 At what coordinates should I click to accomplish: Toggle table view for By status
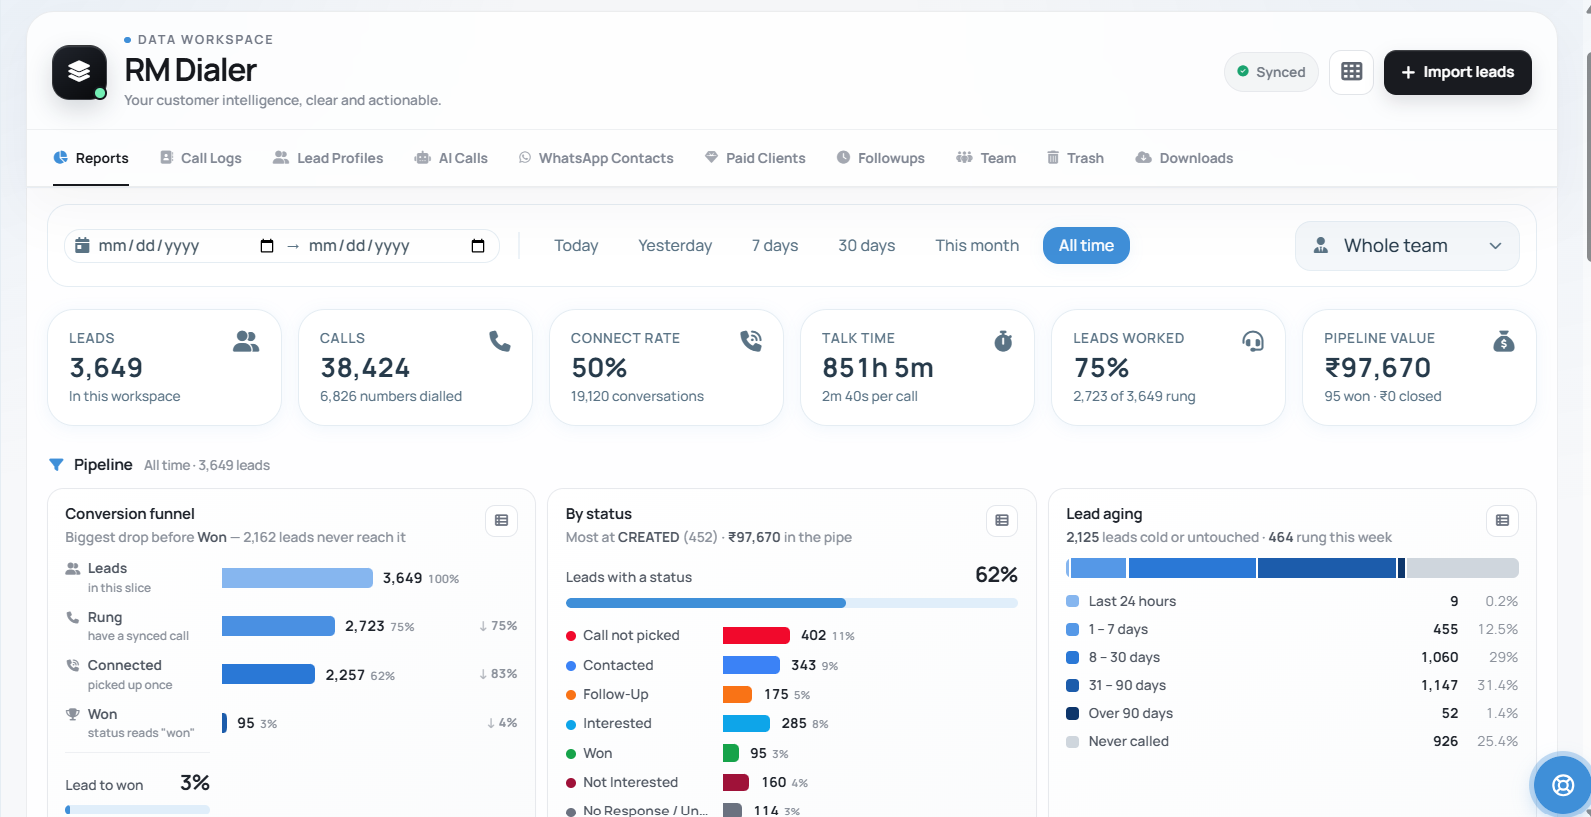1002,521
